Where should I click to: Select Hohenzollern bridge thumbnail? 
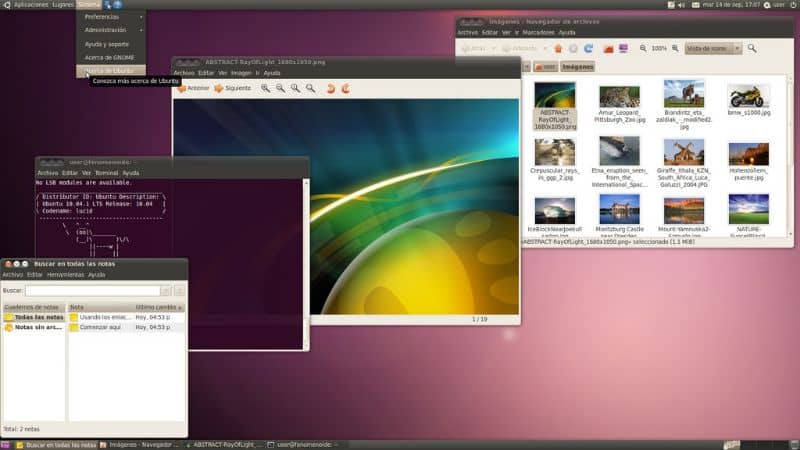click(748, 154)
